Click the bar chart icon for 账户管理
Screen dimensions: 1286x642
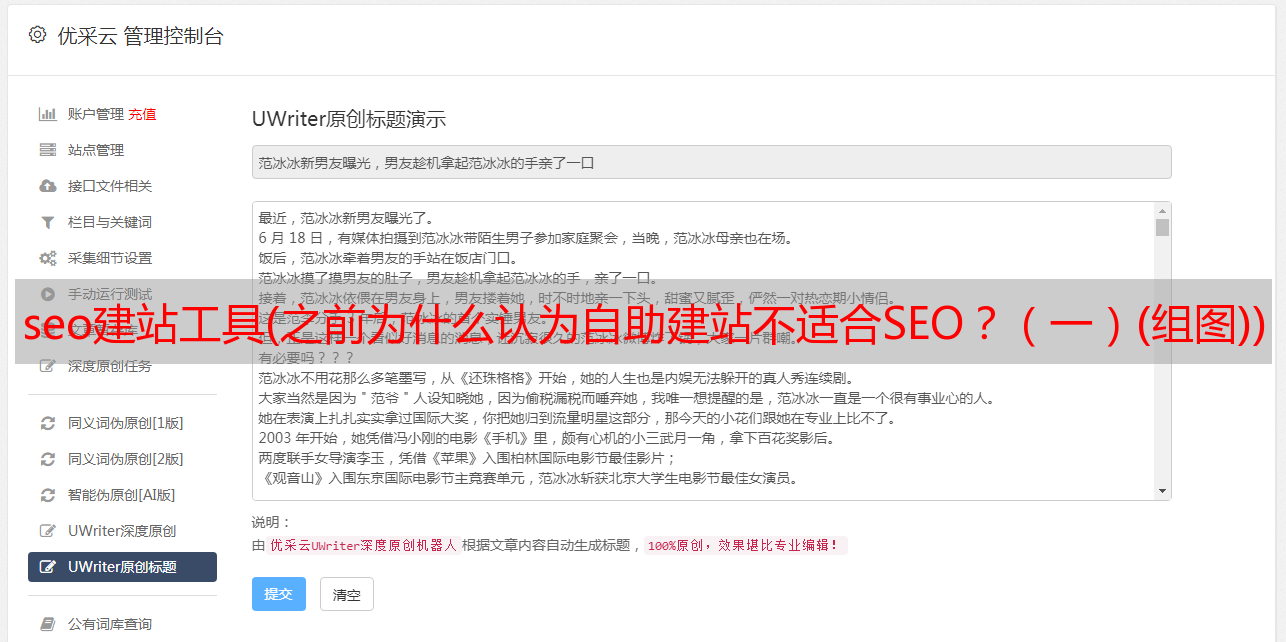pos(47,114)
